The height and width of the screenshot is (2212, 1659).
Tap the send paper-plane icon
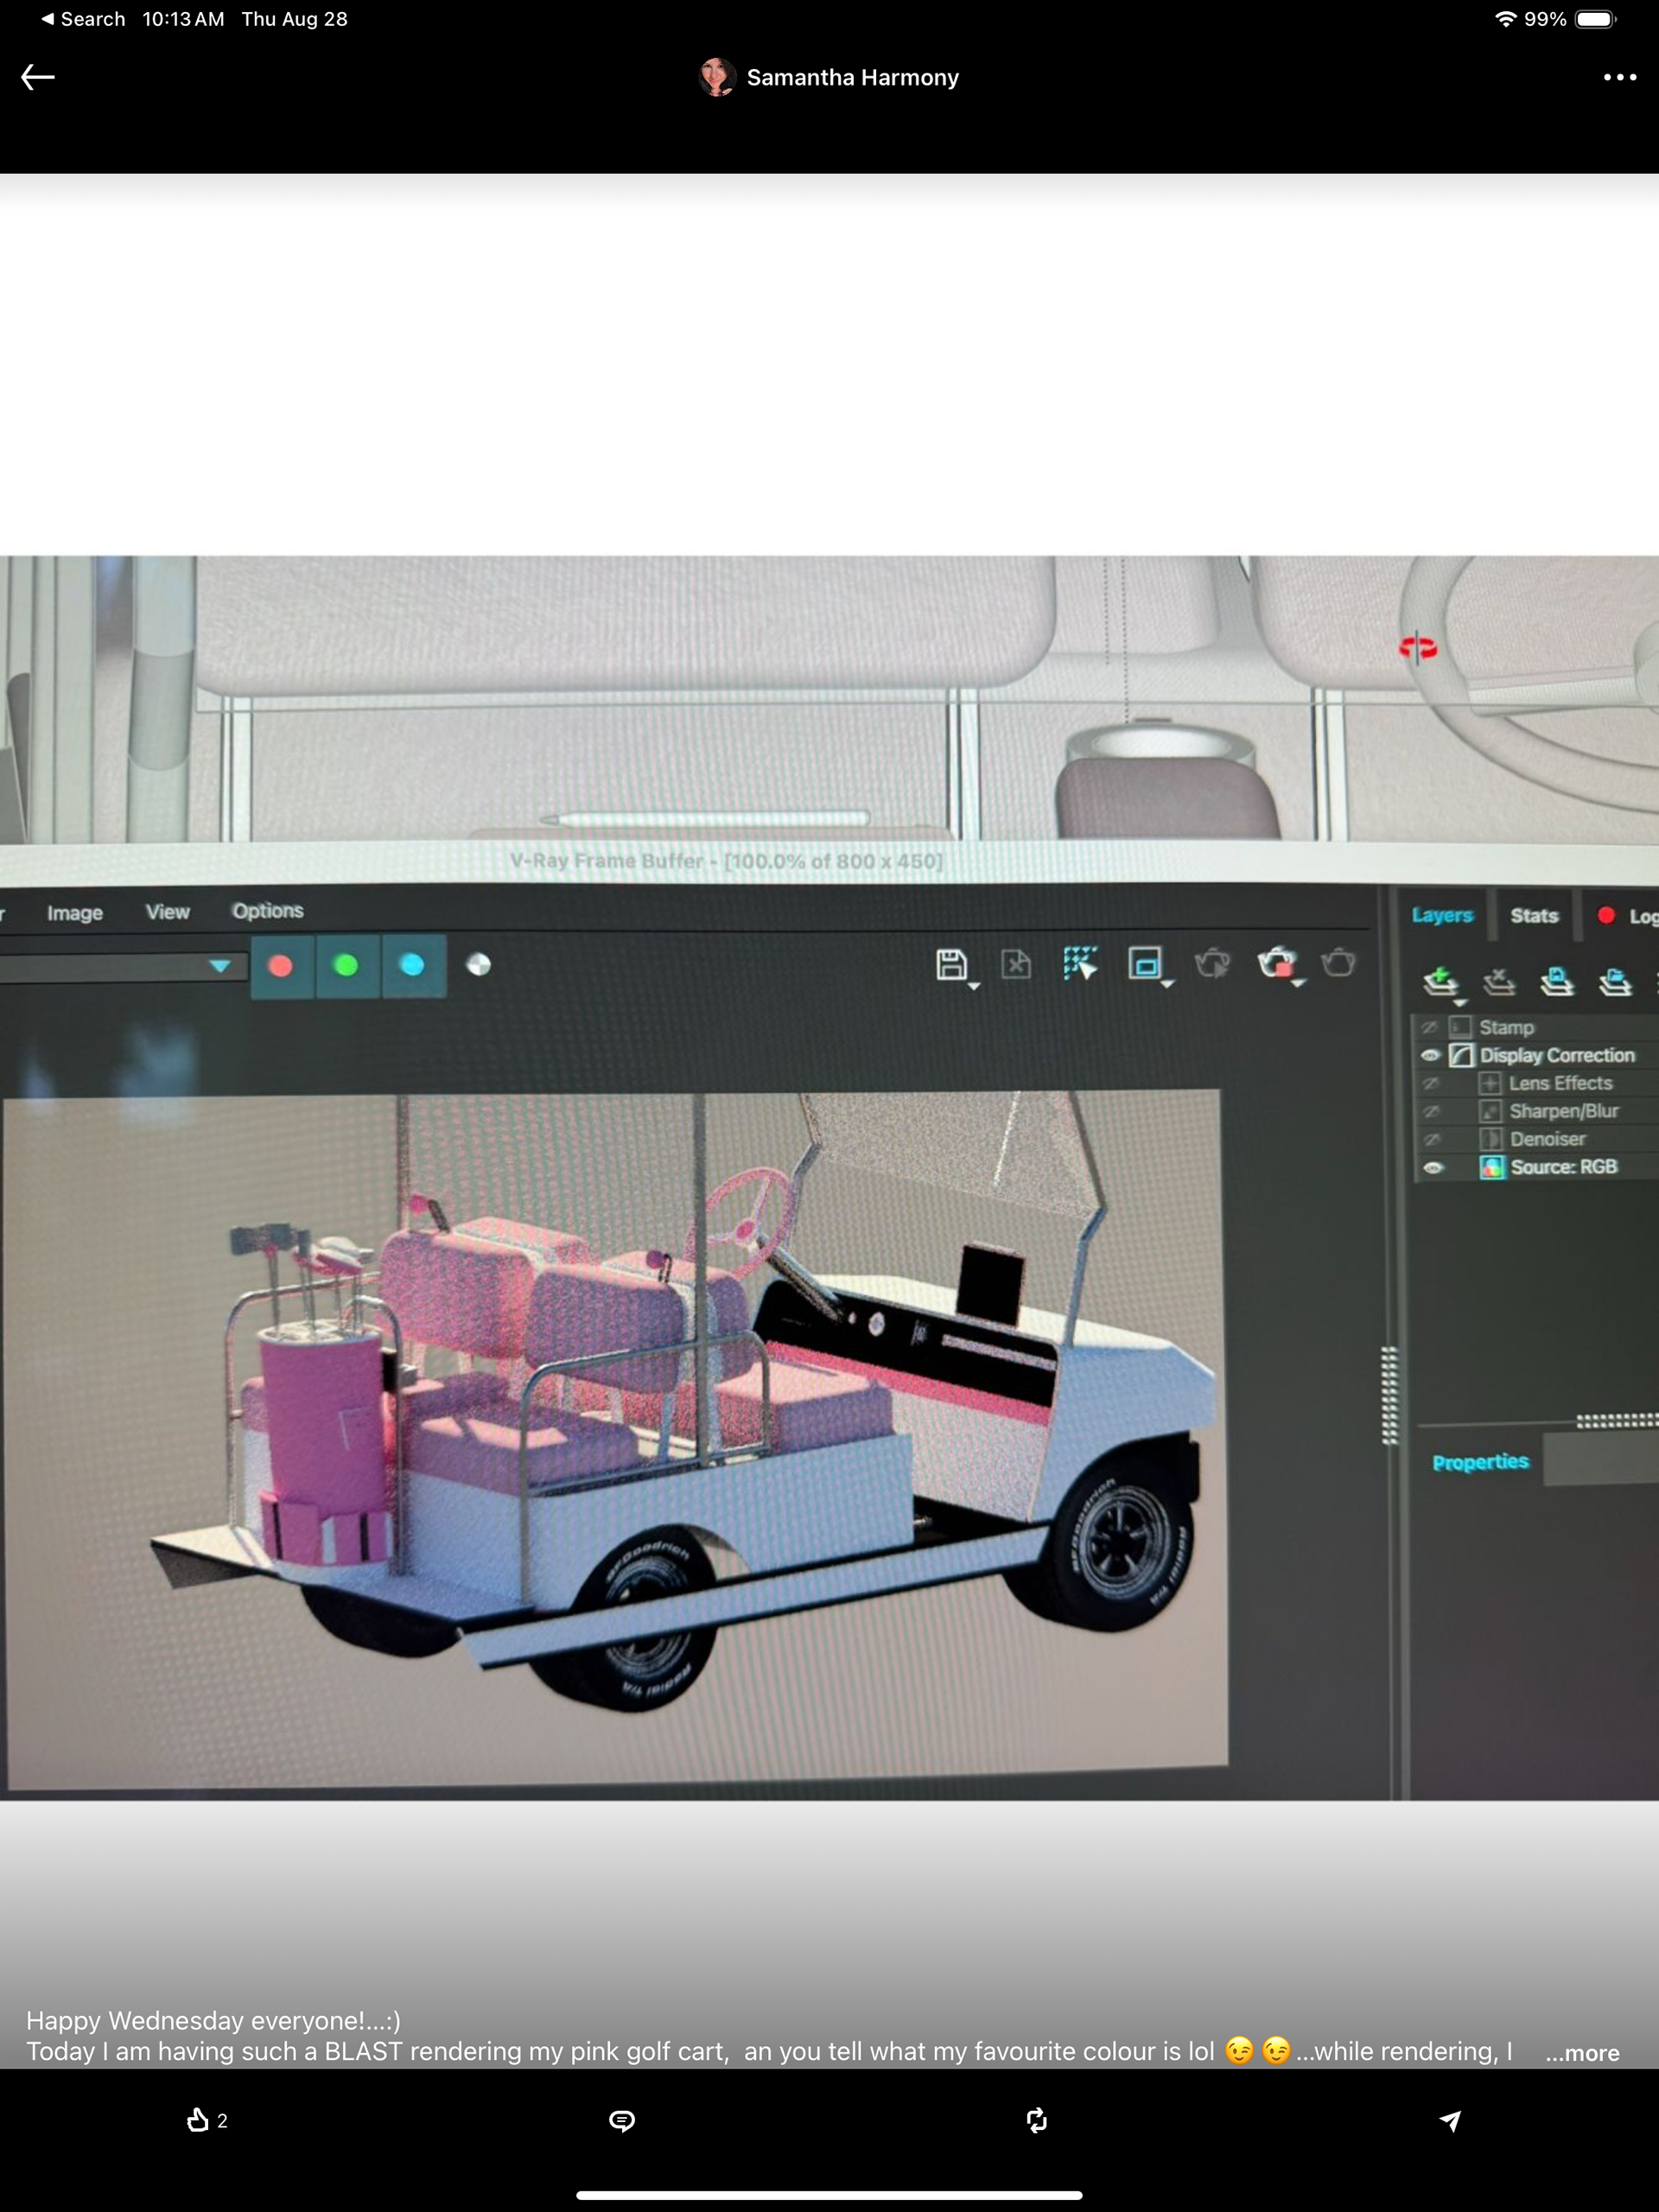(x=1450, y=2120)
